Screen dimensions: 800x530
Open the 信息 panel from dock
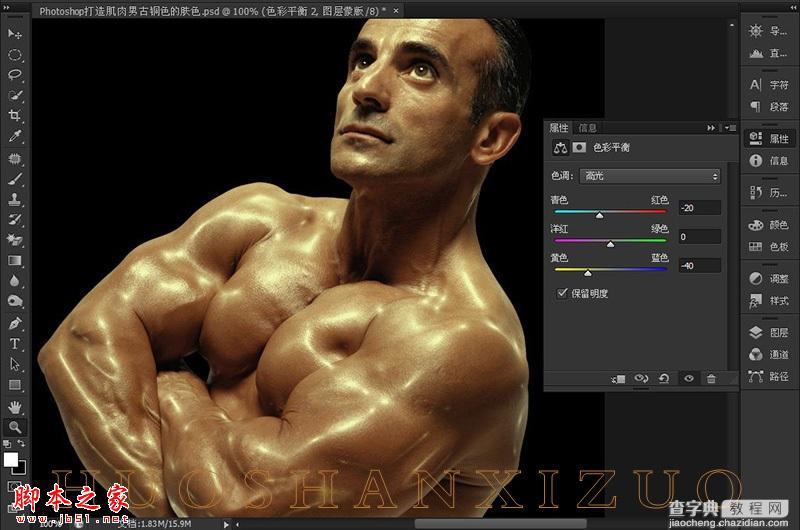tap(769, 161)
